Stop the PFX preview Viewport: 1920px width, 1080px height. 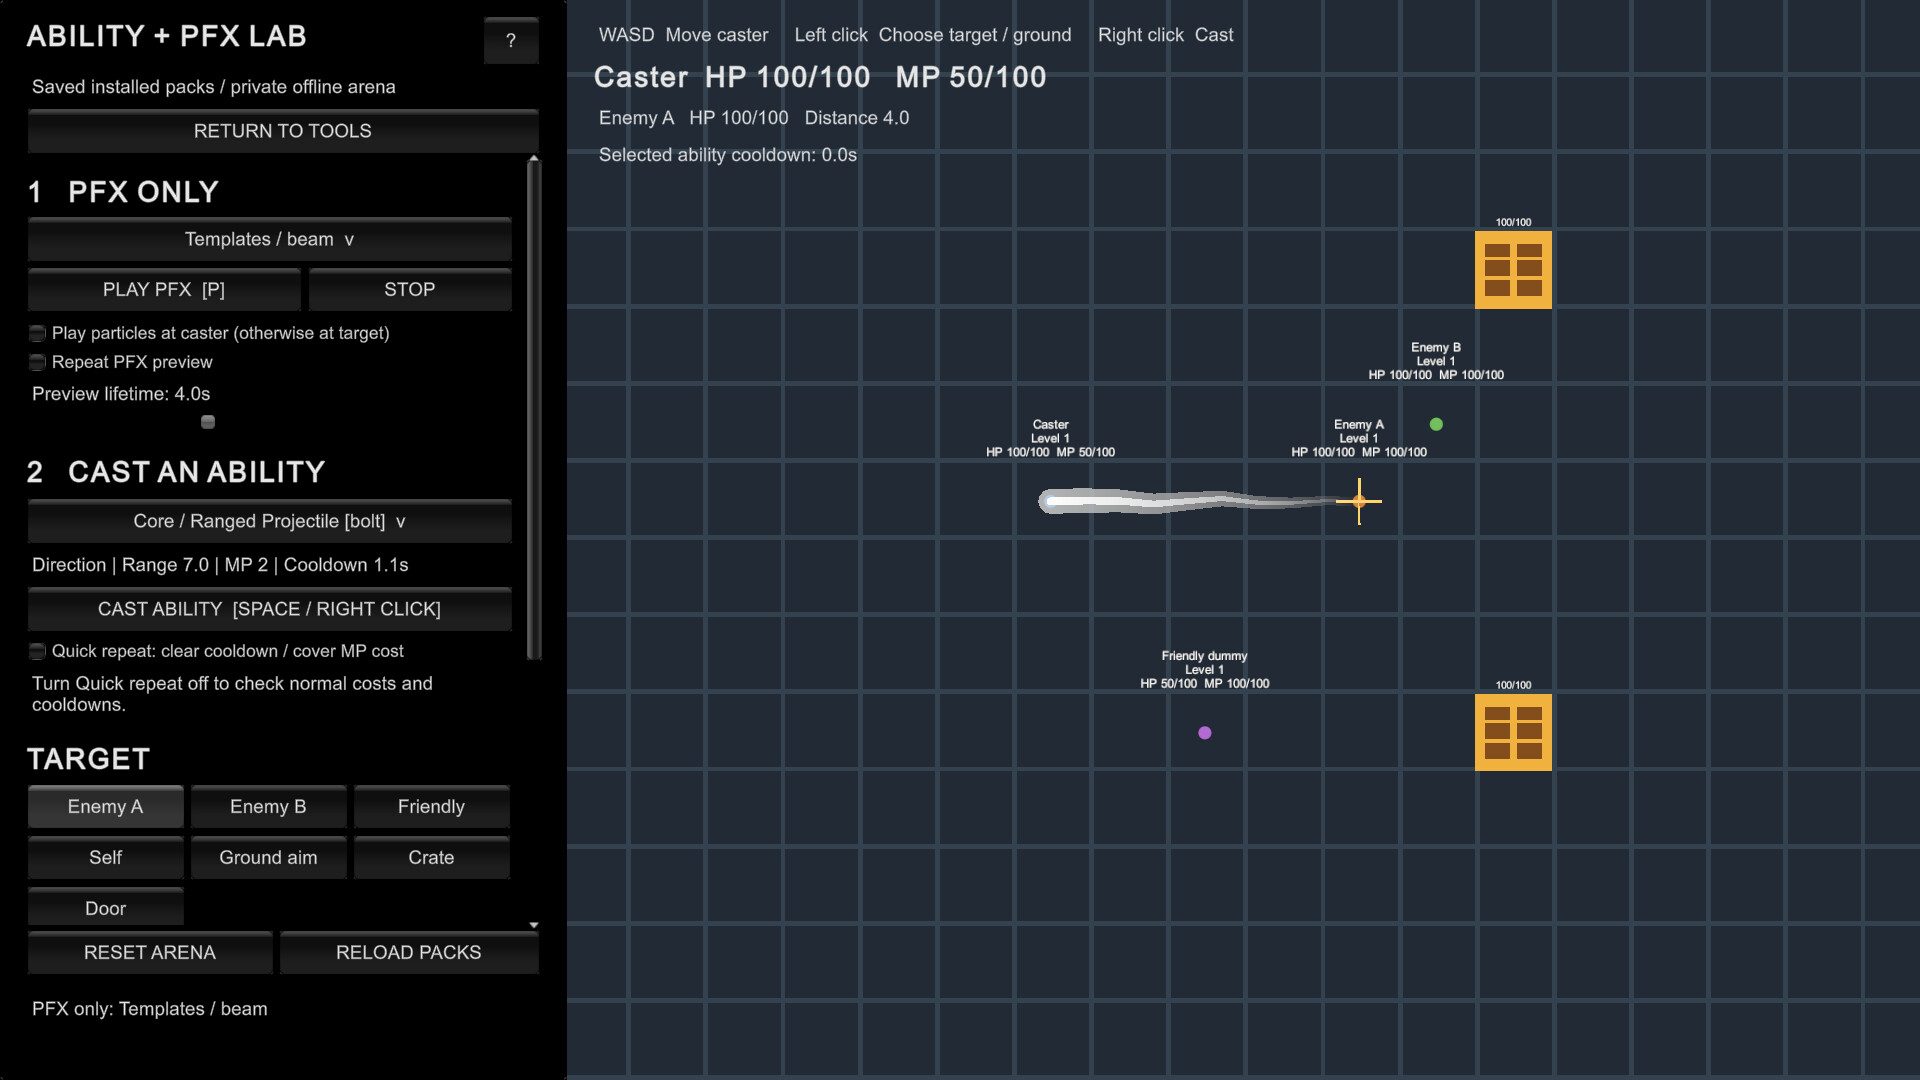tap(410, 289)
